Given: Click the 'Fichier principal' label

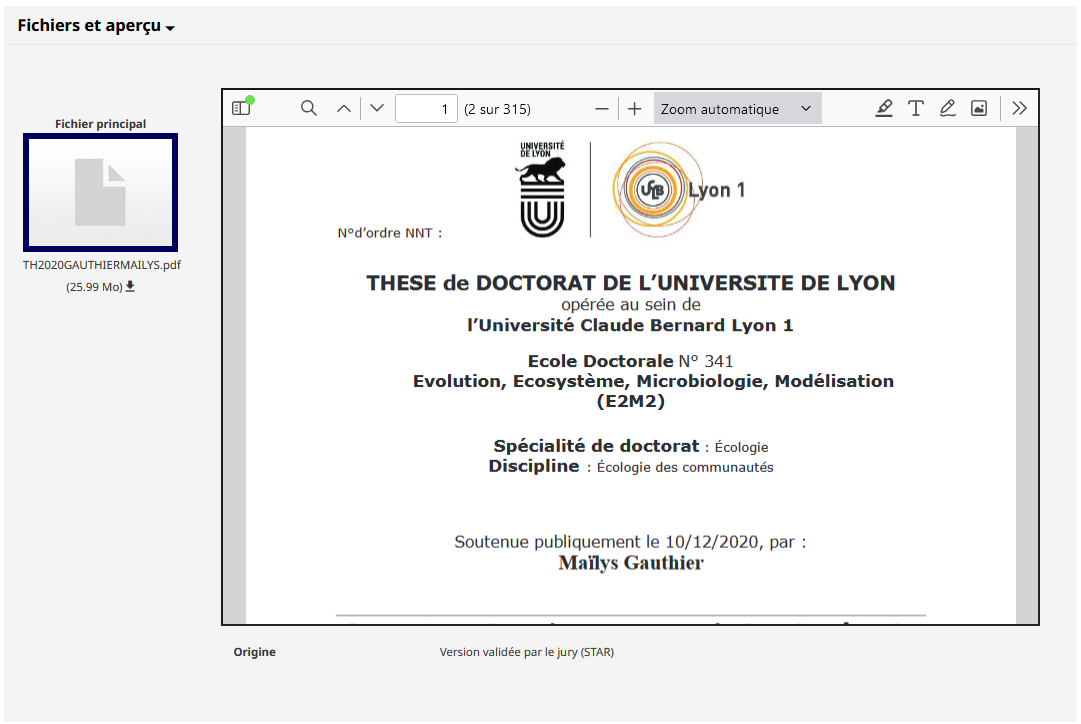Looking at the screenshot, I should tap(101, 124).
